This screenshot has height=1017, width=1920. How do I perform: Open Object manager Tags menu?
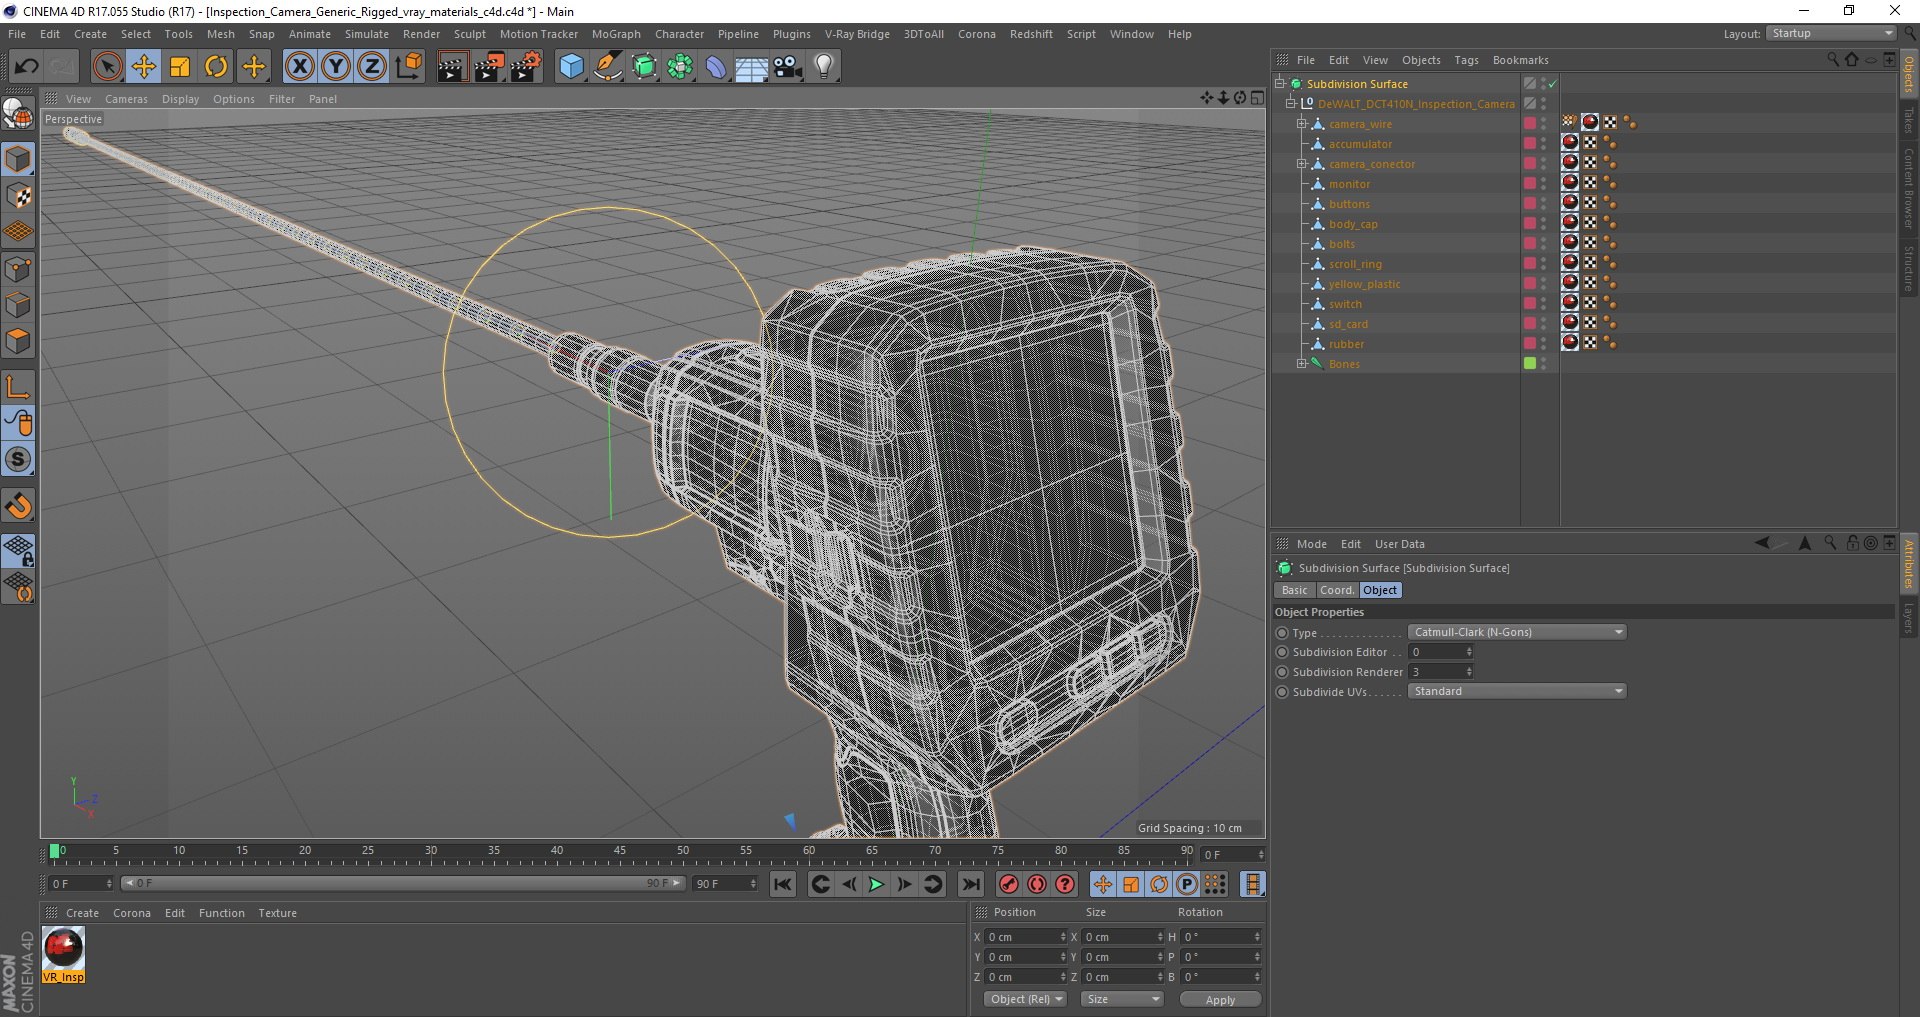tap(1466, 60)
